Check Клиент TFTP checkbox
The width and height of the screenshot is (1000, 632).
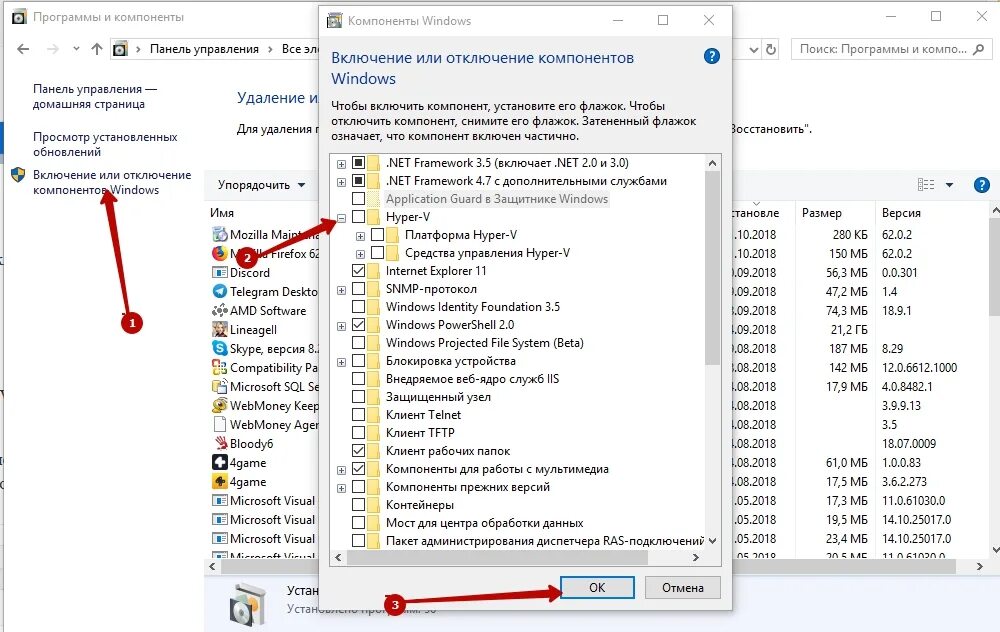coord(358,432)
